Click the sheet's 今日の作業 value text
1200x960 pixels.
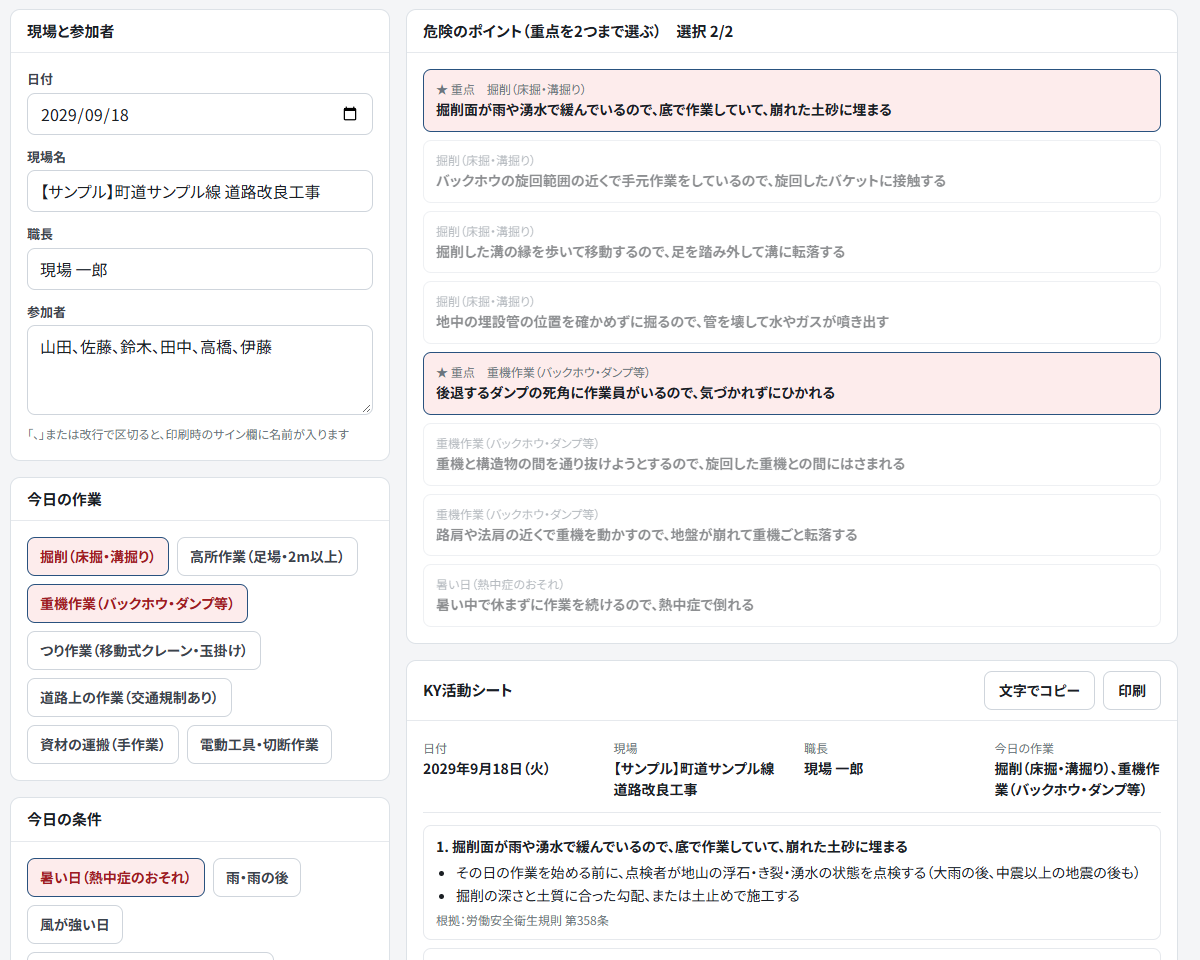click(1077, 778)
